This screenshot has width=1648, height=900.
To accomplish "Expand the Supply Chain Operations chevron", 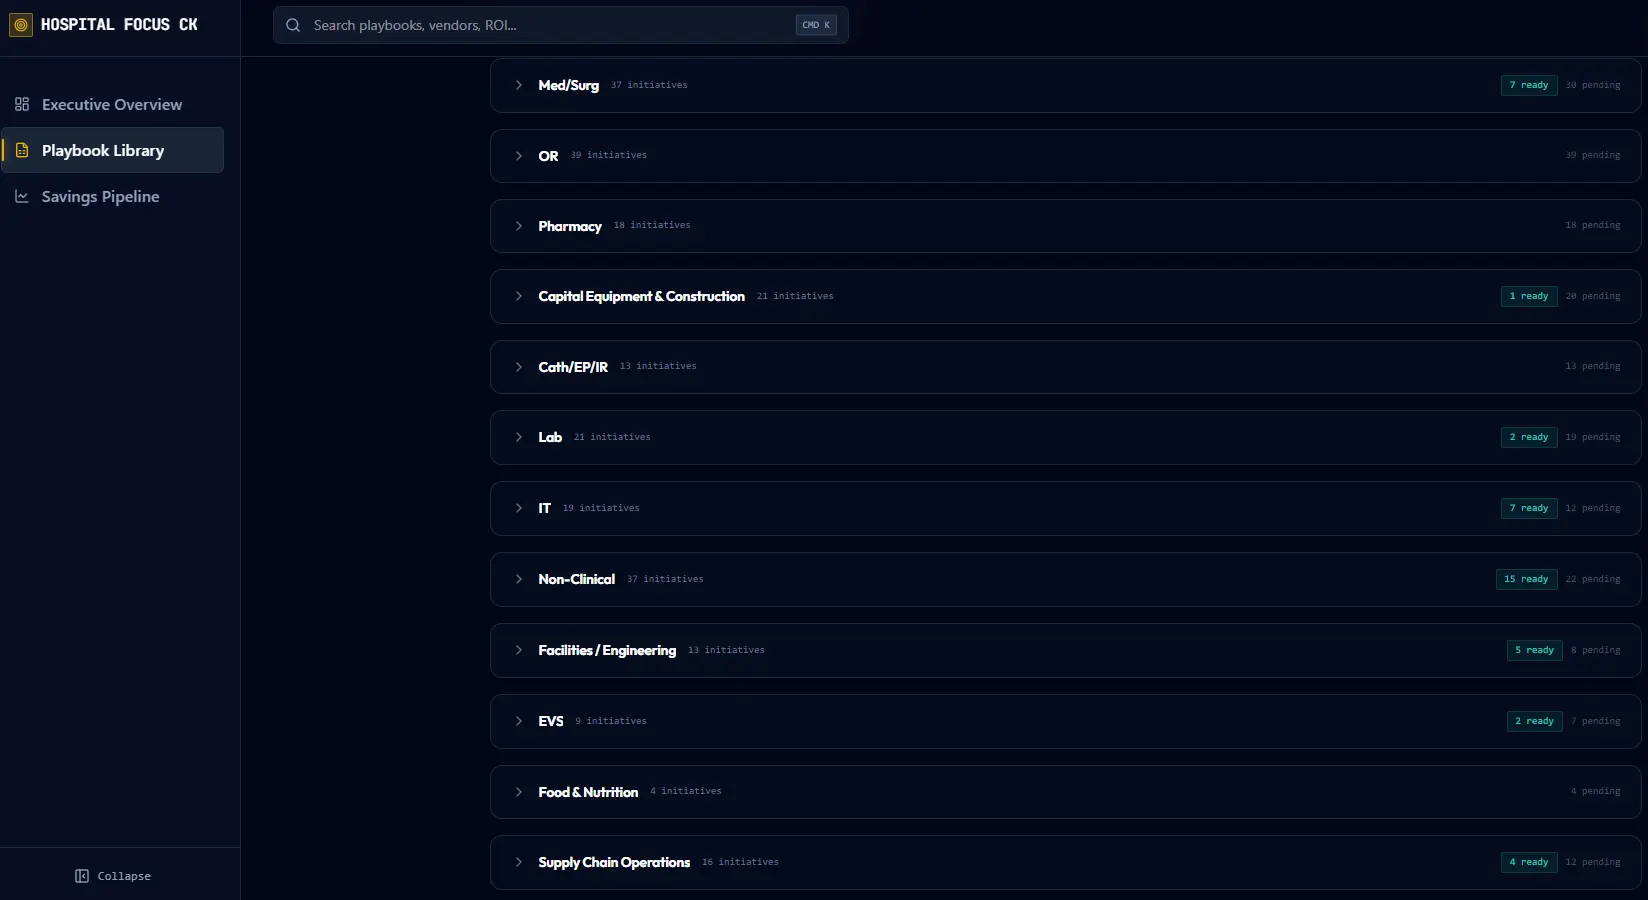I will point(518,862).
